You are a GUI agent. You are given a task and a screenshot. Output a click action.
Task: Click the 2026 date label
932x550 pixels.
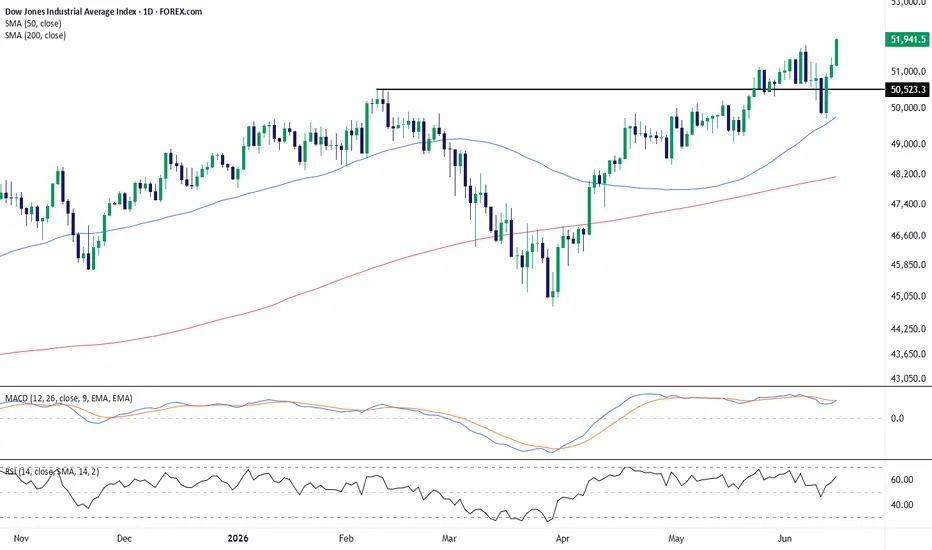coord(238,539)
